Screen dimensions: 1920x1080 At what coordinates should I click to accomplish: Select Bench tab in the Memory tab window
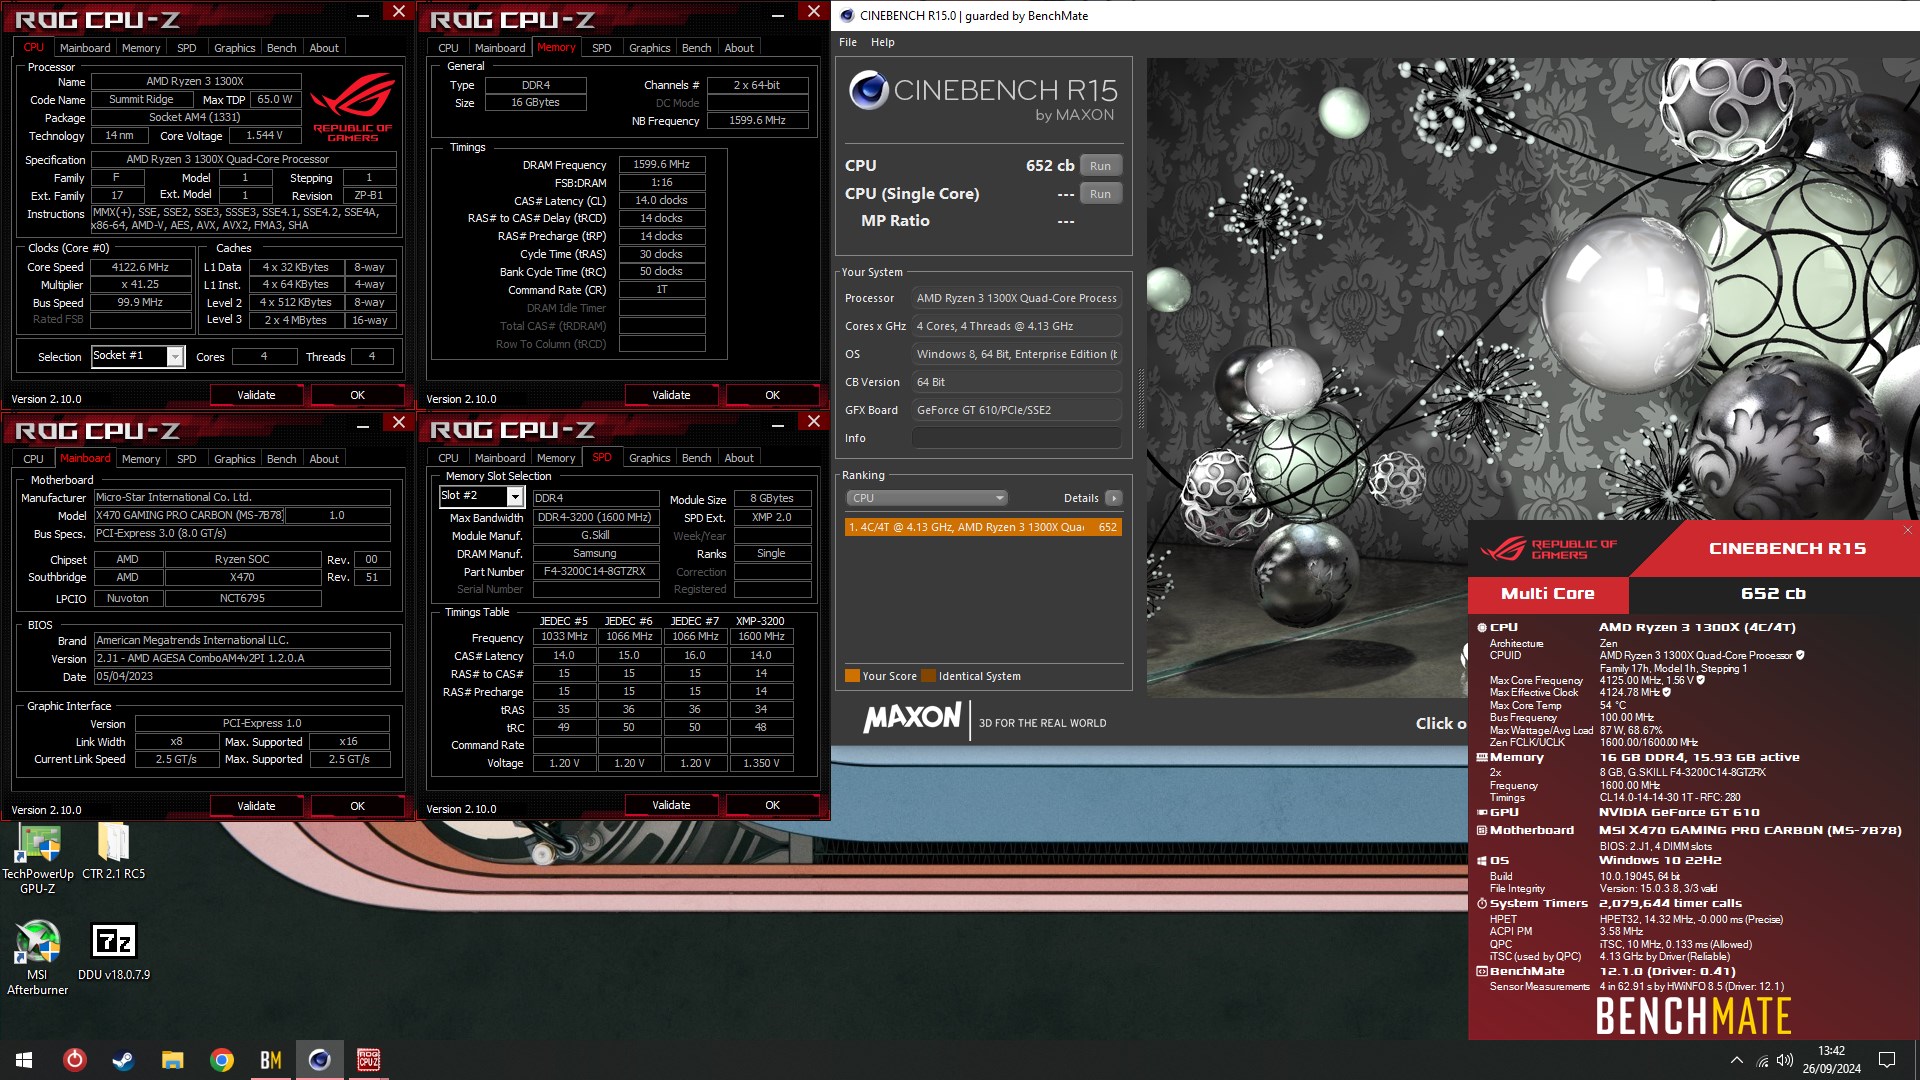click(x=696, y=48)
